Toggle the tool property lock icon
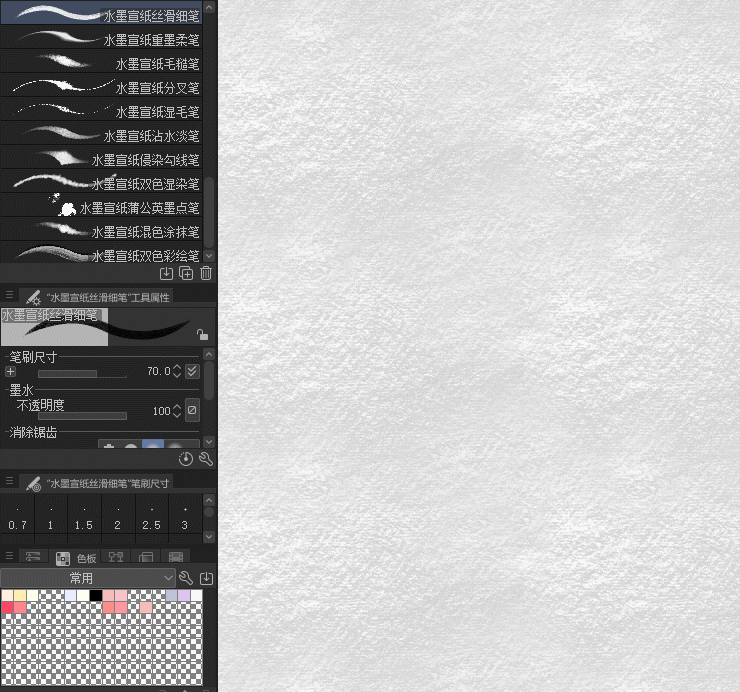The width and height of the screenshot is (740, 692). click(202, 335)
